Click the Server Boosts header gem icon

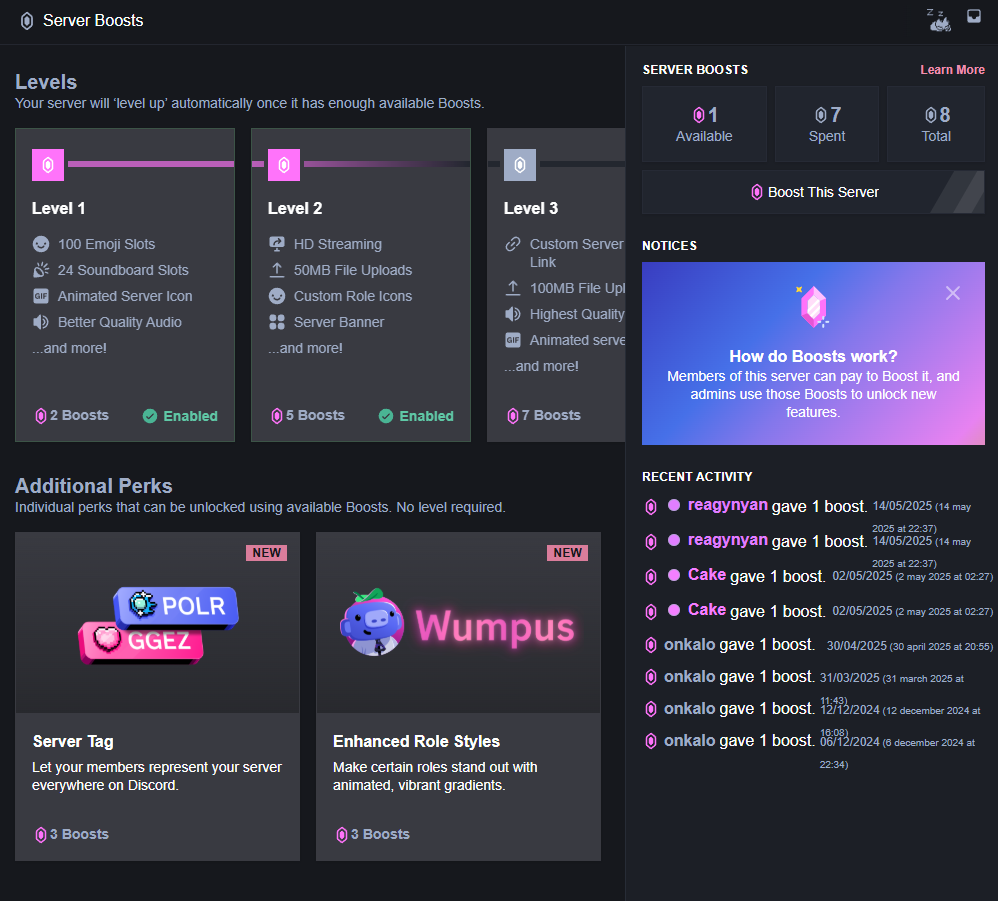pyautogui.click(x=27, y=21)
